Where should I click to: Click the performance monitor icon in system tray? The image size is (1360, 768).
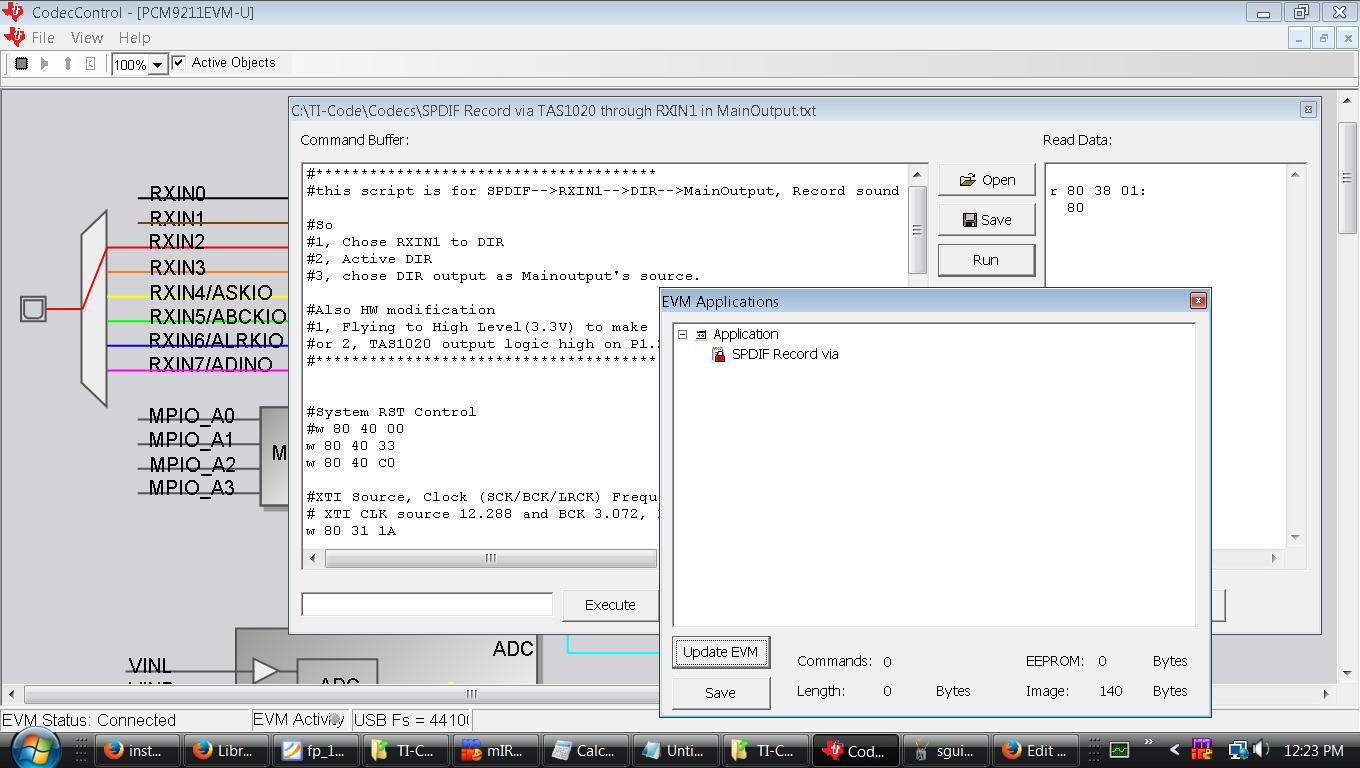click(x=1120, y=751)
